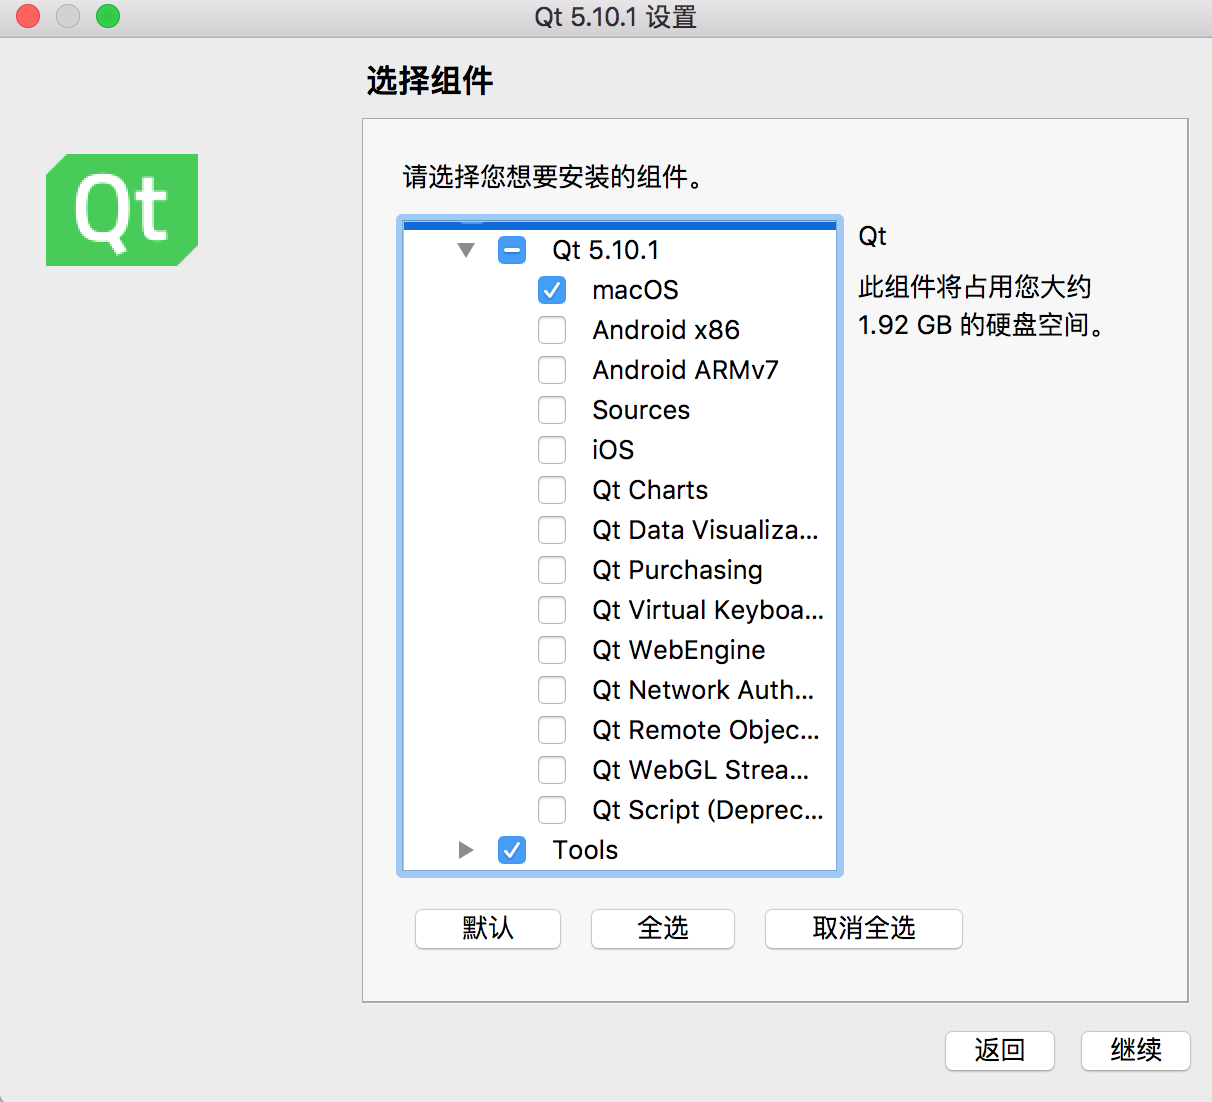The height and width of the screenshot is (1102, 1212).
Task: Go back with the 返回 button
Action: tap(1000, 1050)
